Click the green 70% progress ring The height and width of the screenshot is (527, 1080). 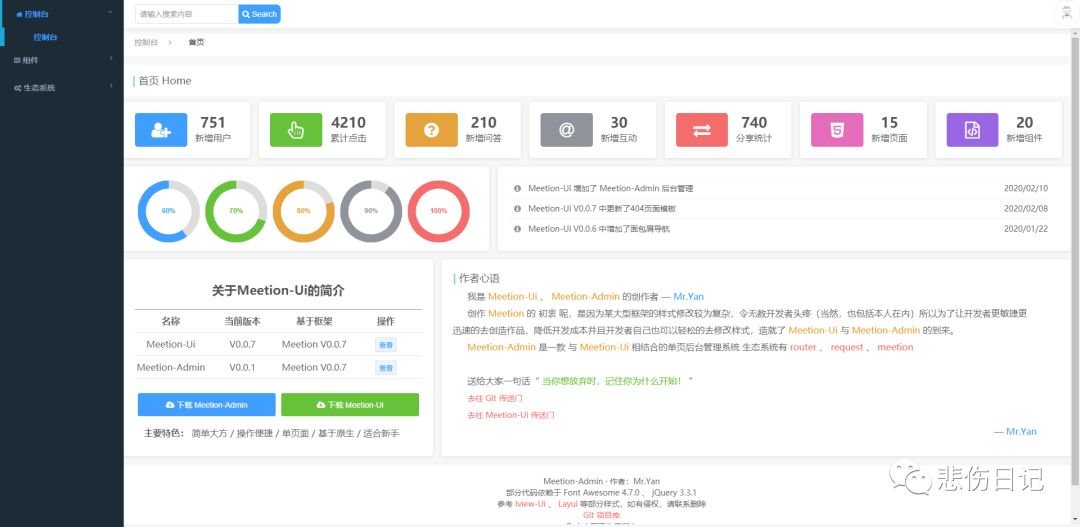tap(236, 211)
